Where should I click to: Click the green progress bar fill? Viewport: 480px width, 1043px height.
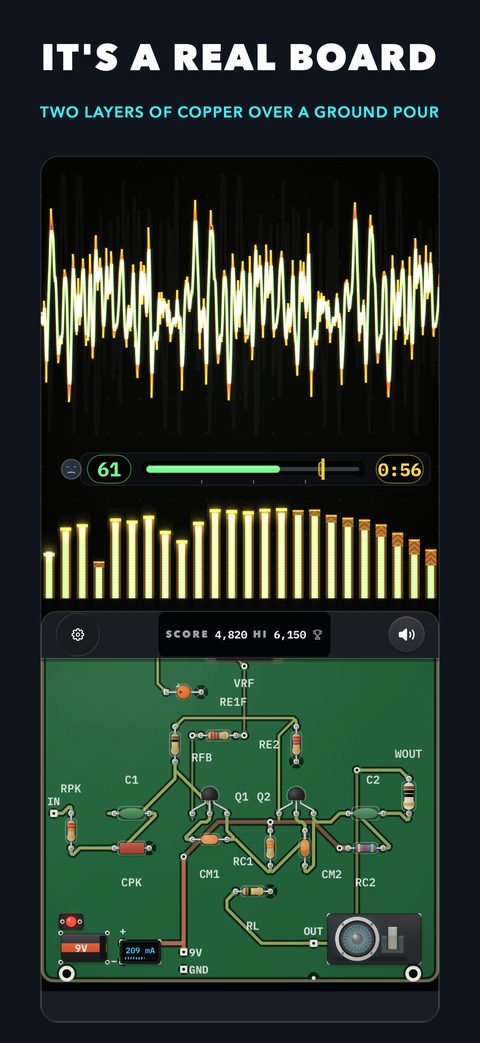pyautogui.click(x=213, y=469)
